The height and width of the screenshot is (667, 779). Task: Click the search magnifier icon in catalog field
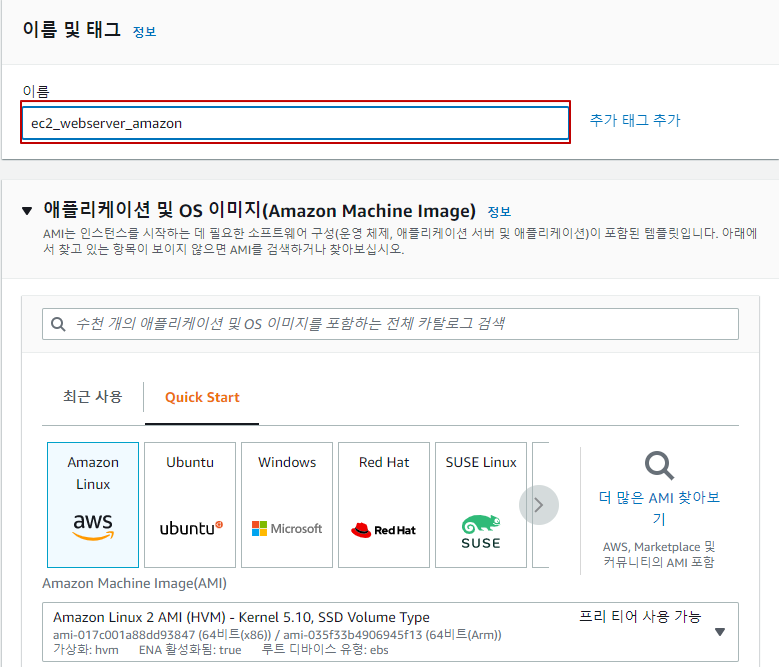click(58, 324)
